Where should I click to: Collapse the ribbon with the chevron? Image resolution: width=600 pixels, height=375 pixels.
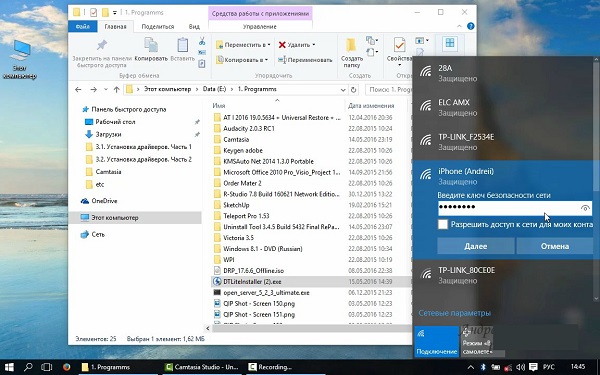(x=460, y=26)
